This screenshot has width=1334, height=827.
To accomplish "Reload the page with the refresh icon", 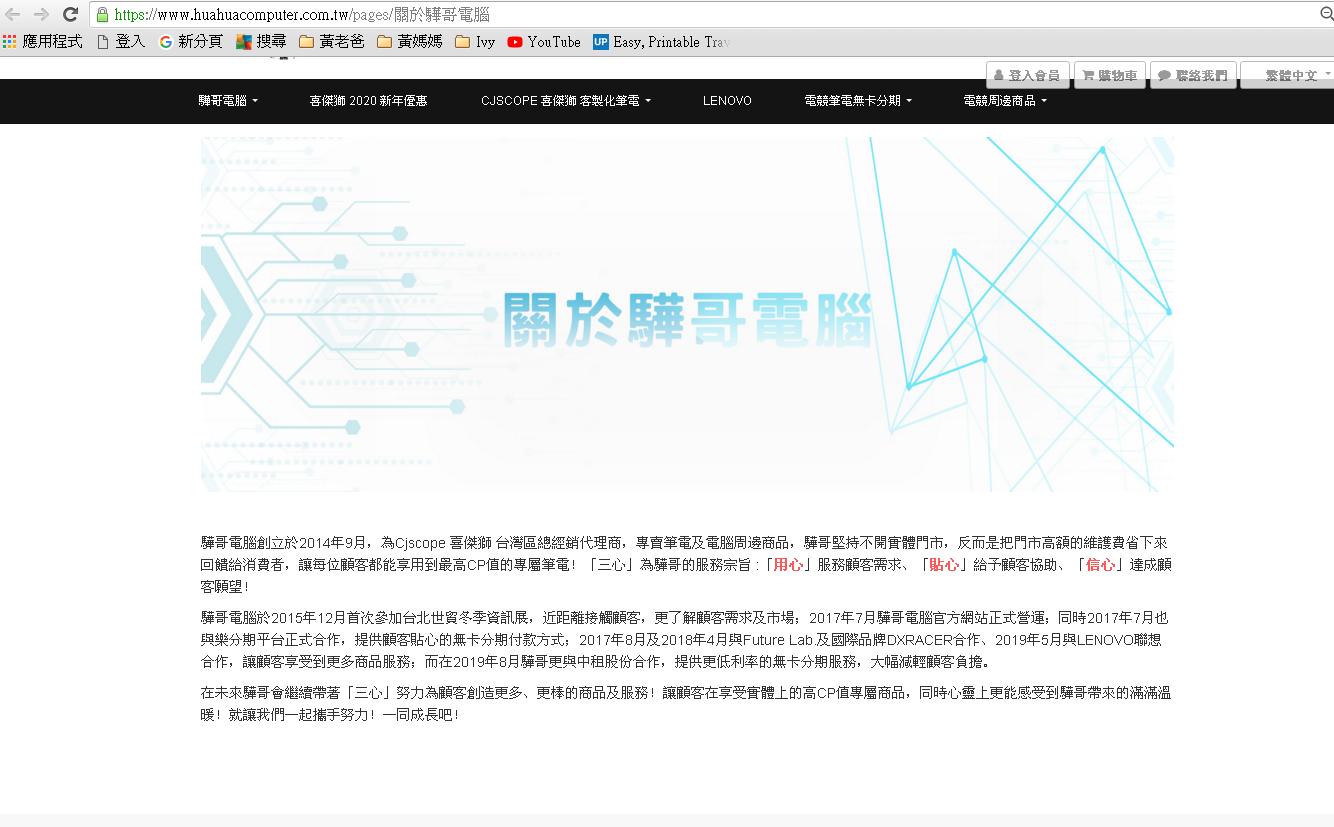I will coord(70,14).
